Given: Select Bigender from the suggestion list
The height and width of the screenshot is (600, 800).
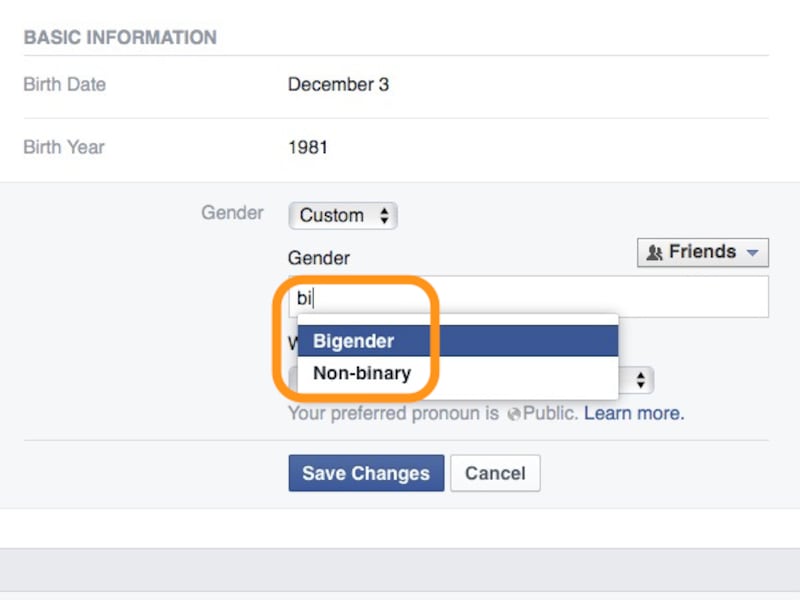Looking at the screenshot, I should (x=354, y=340).
